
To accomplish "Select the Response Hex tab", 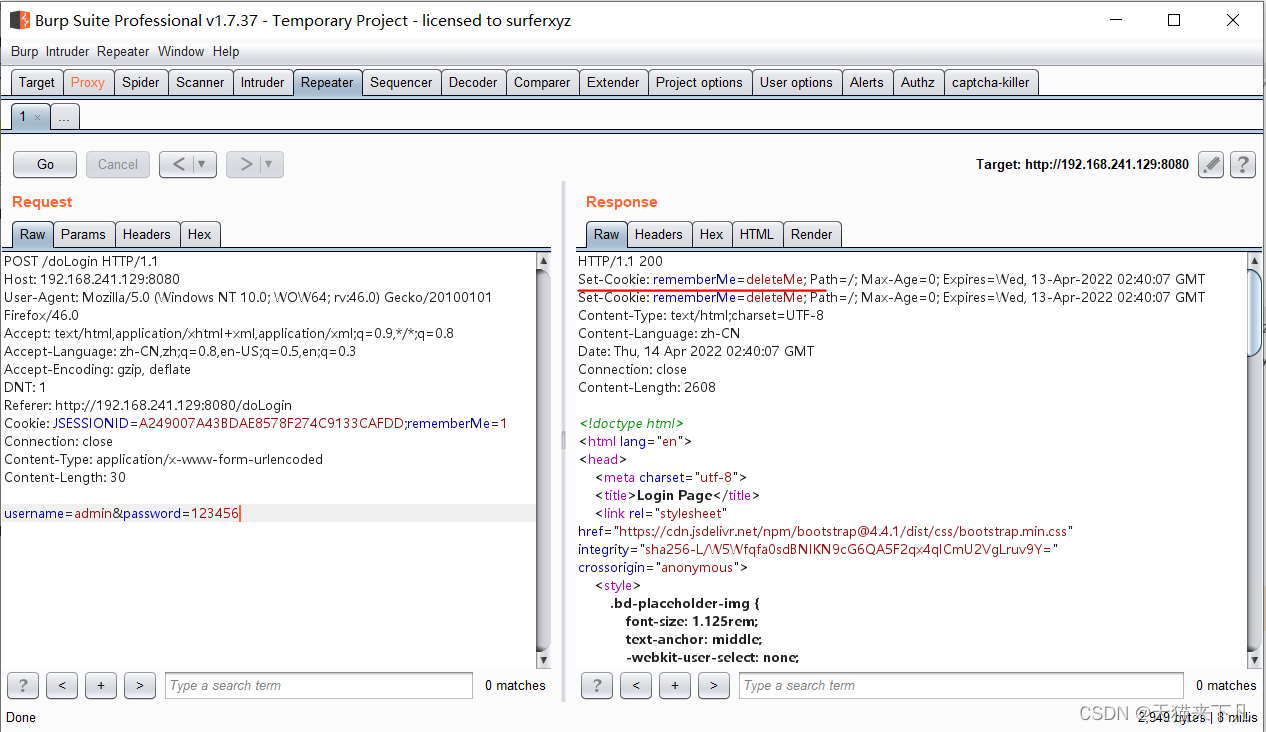I will point(712,234).
